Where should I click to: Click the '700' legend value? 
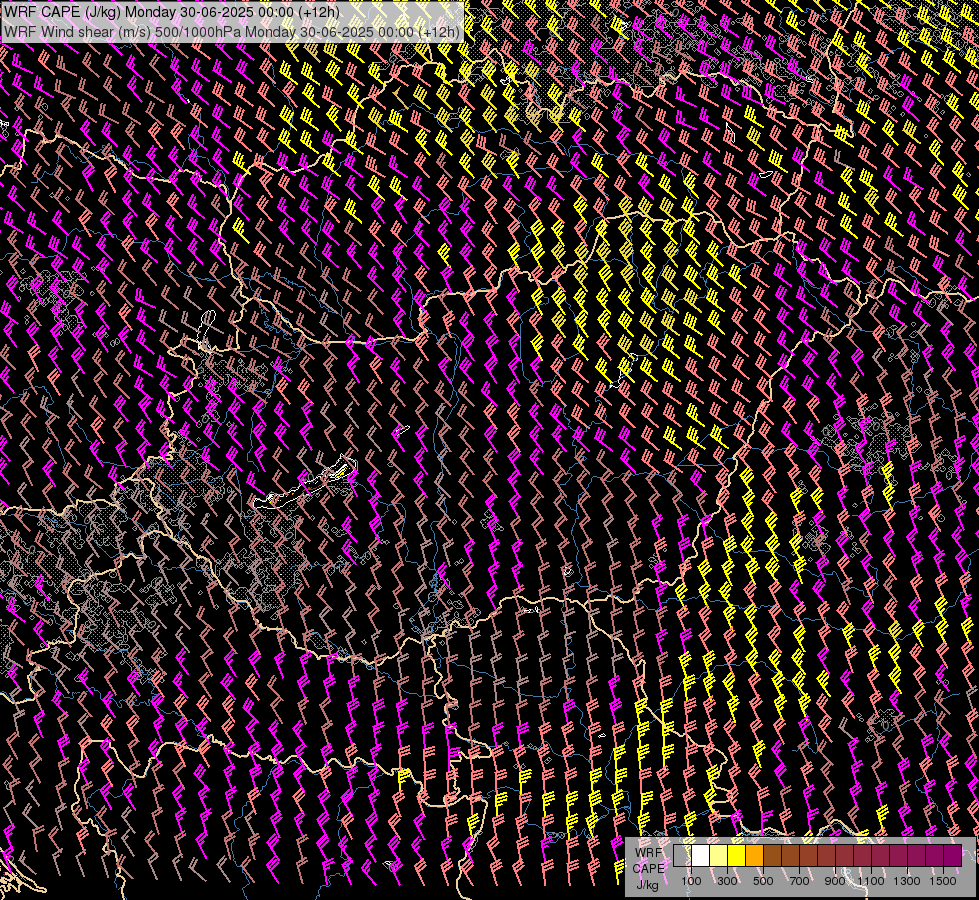(x=799, y=881)
